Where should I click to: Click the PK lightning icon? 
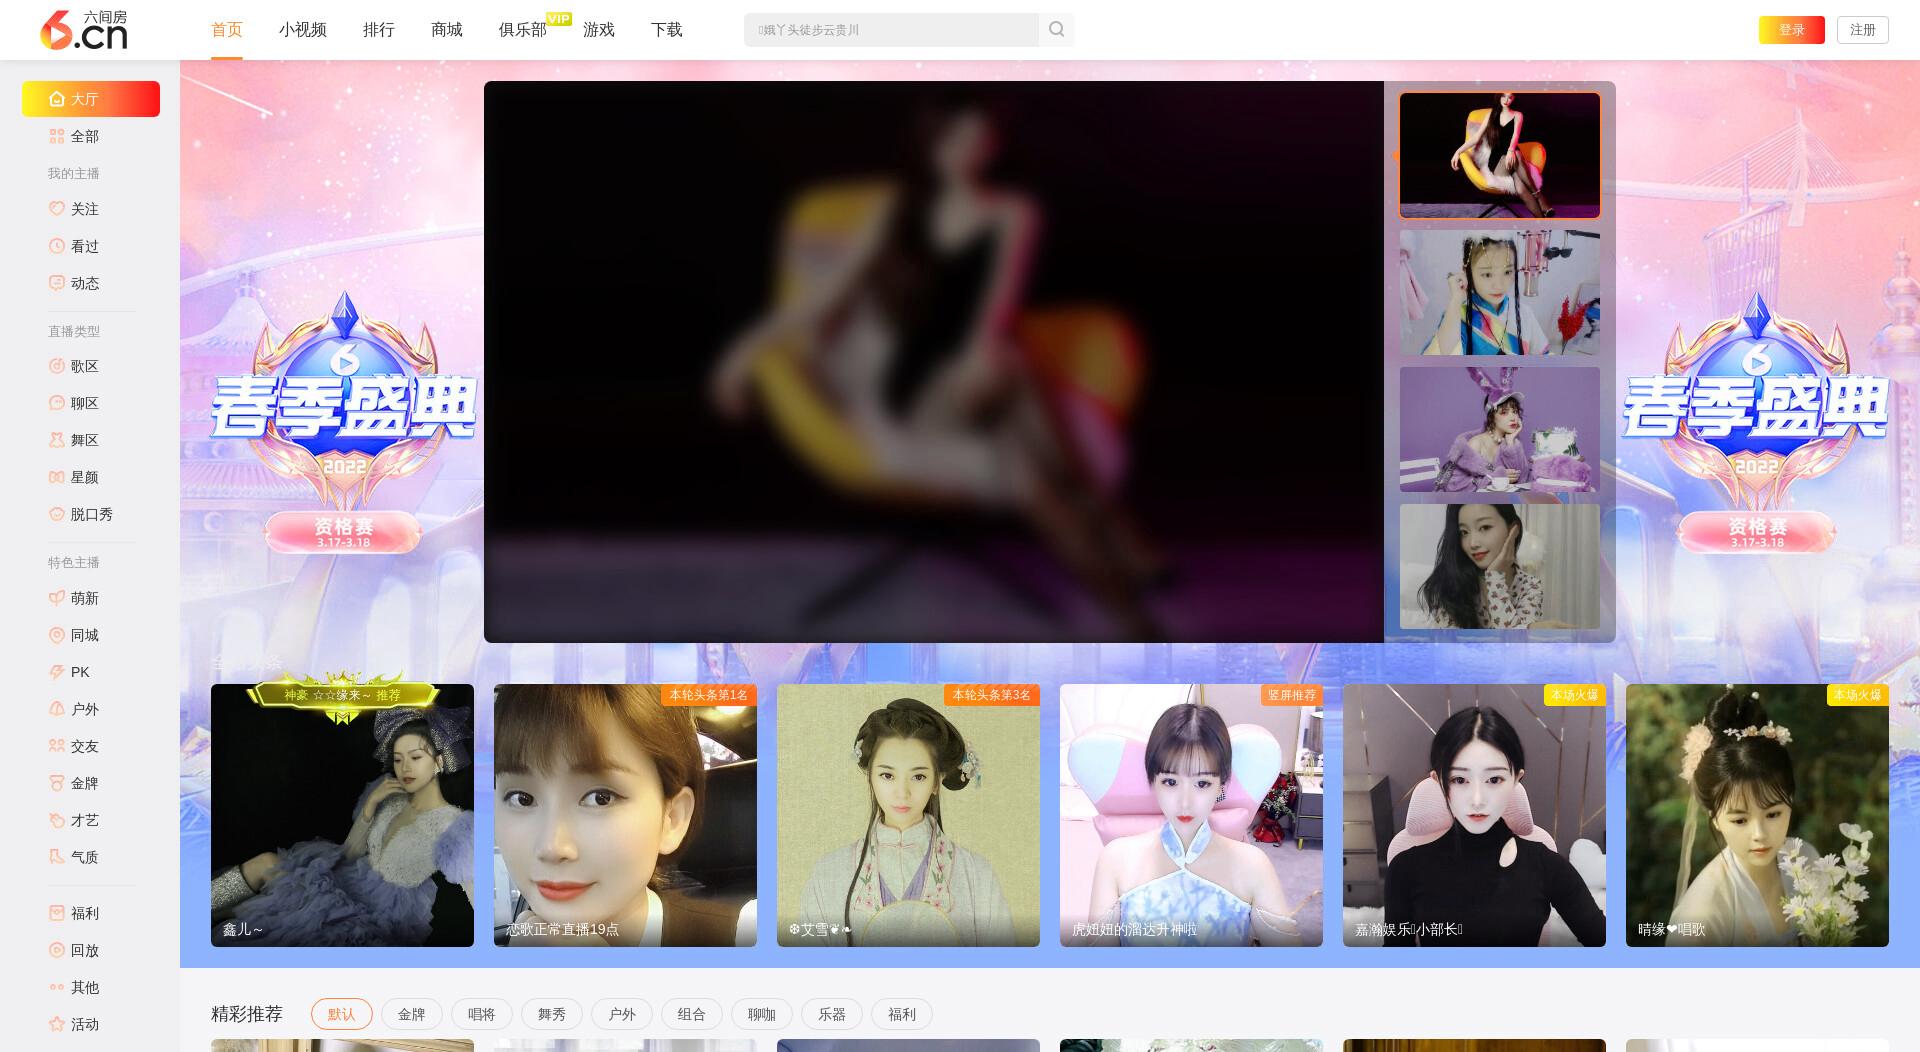(57, 672)
